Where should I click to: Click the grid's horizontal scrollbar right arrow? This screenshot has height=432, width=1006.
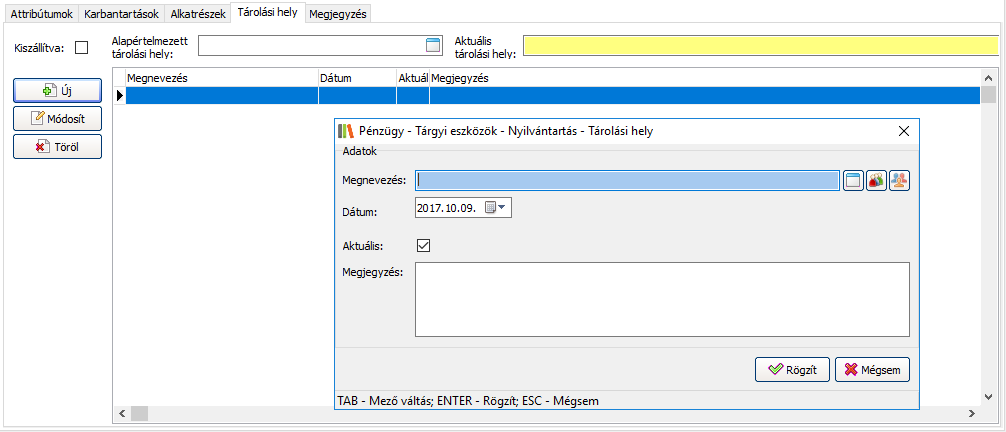[970, 414]
